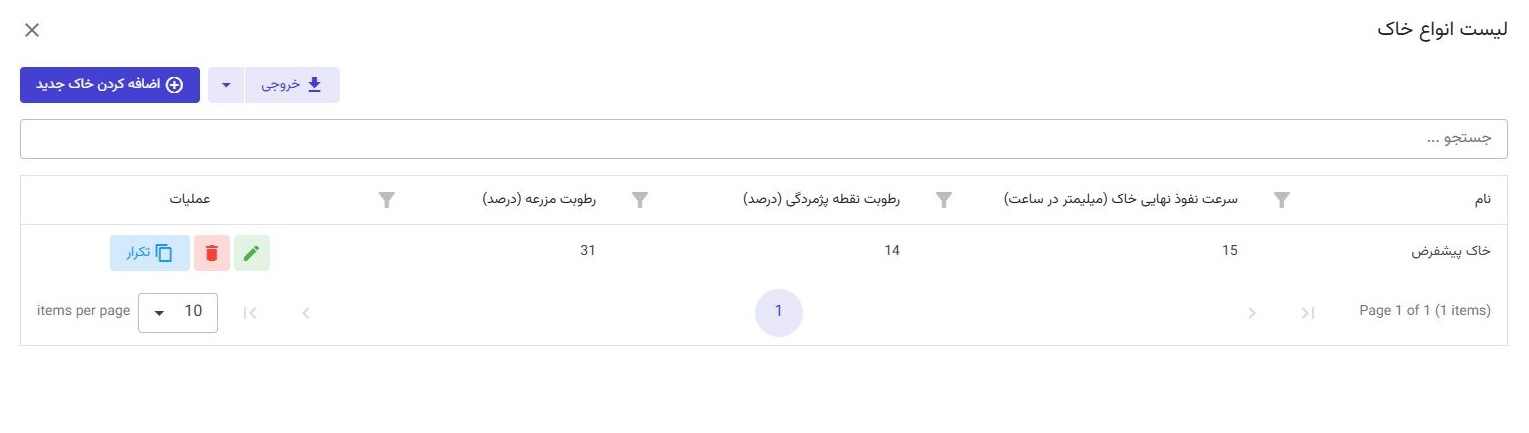The height and width of the screenshot is (433, 1529).
Task: Open the items per page dropdown
Action: point(177,312)
